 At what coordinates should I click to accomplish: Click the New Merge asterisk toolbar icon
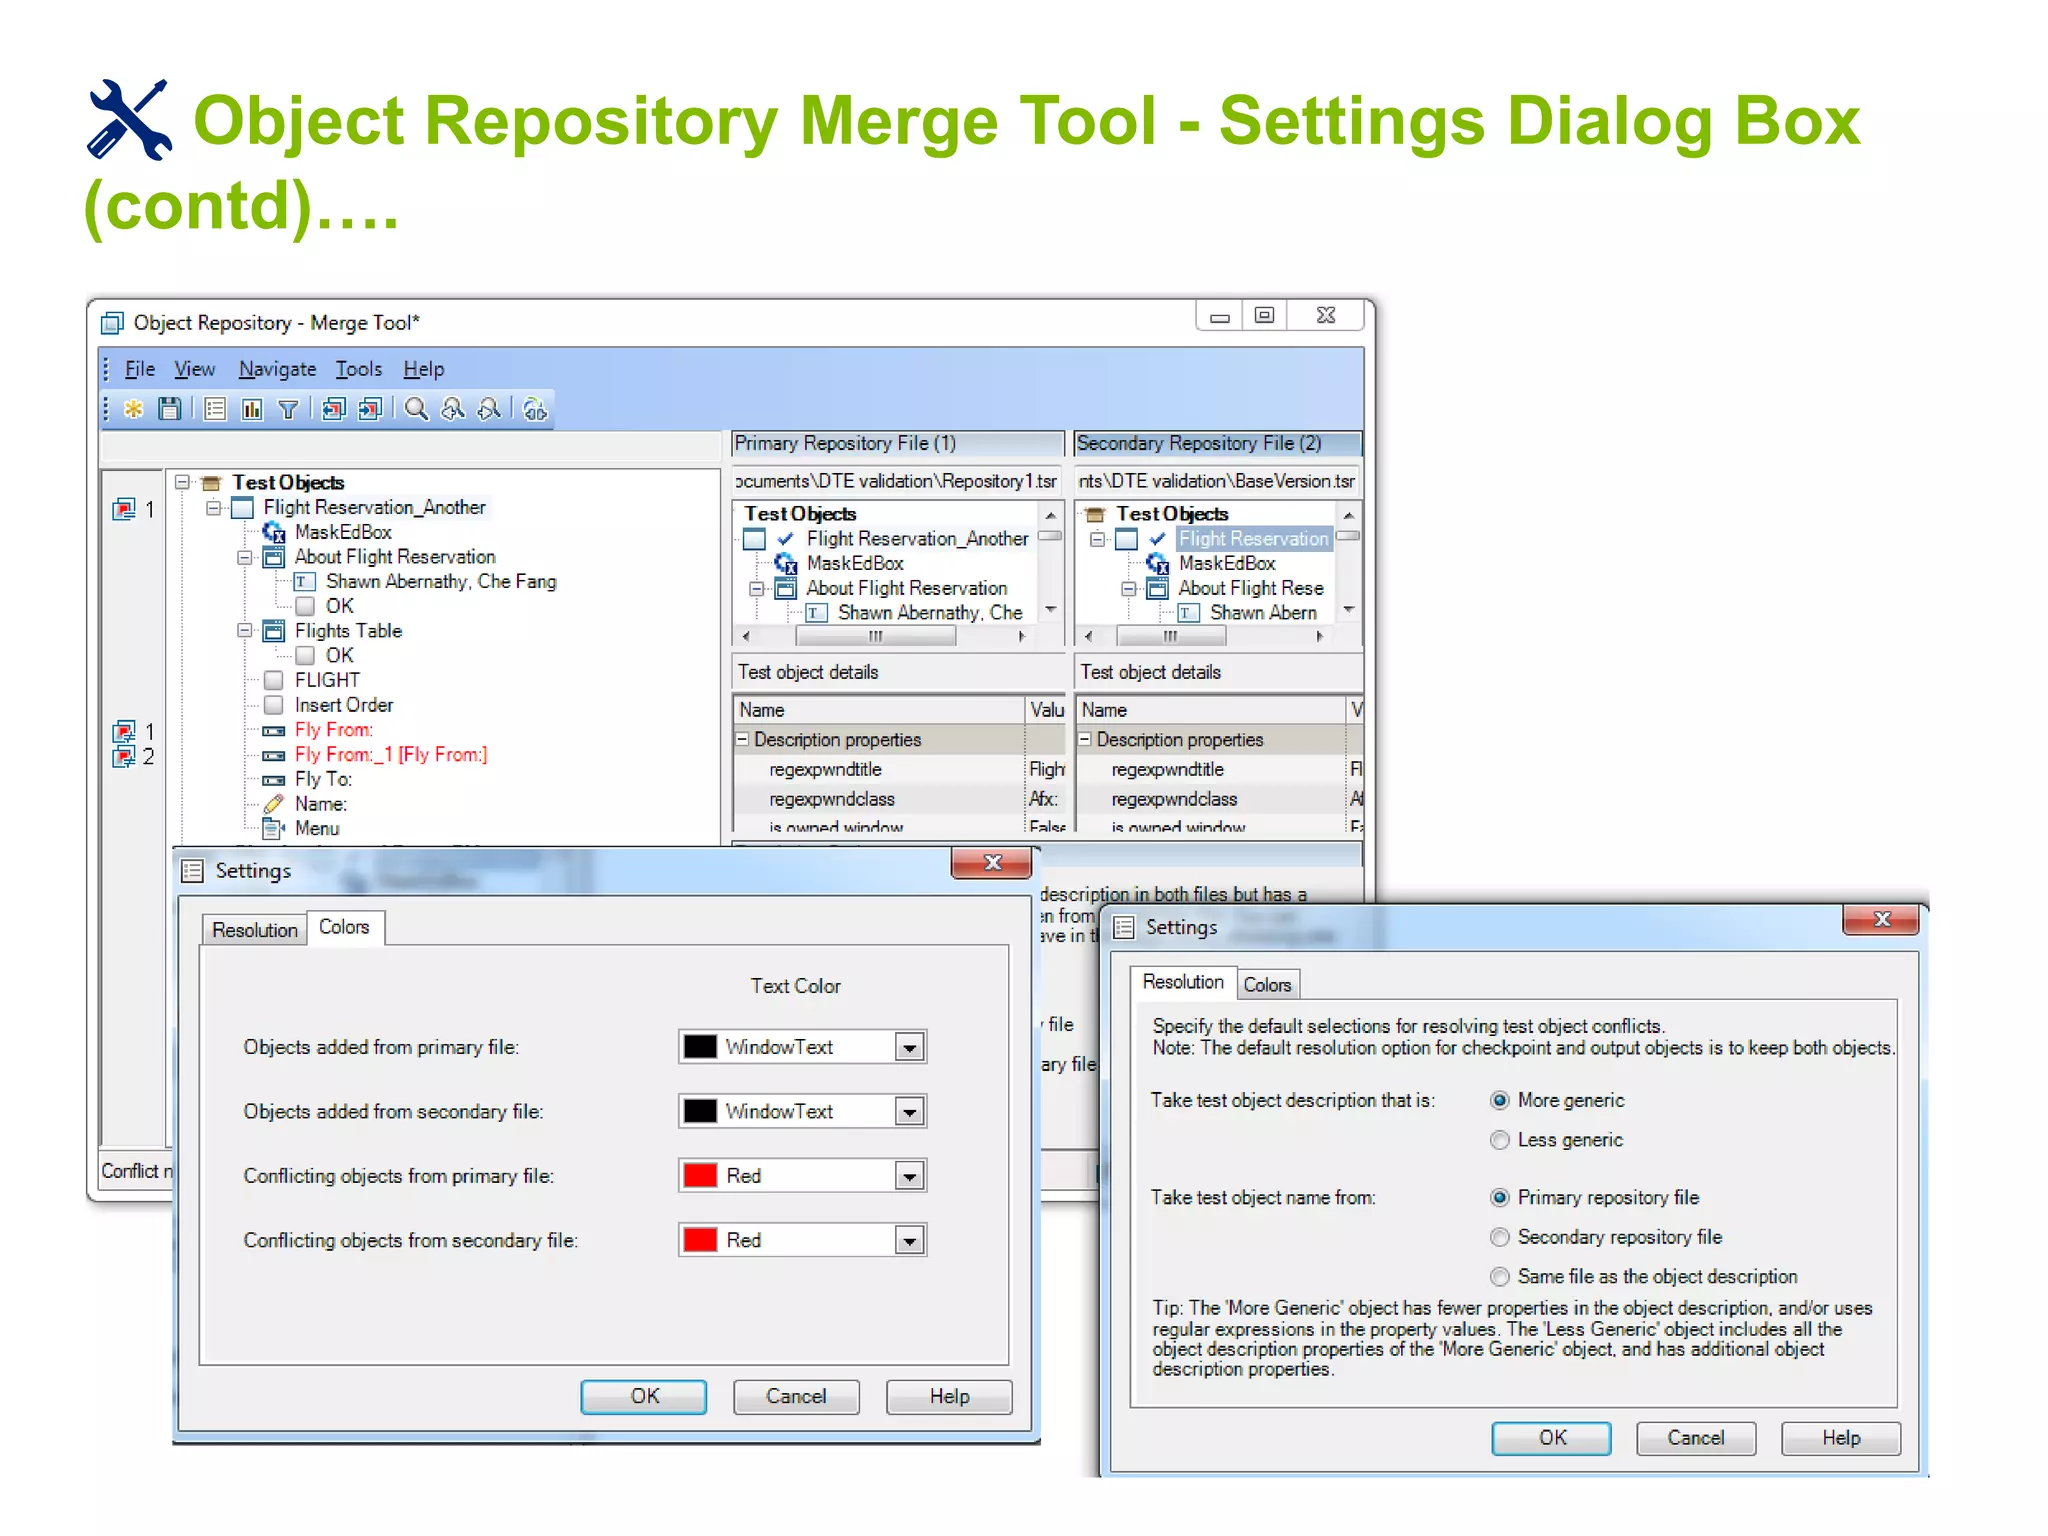[x=133, y=409]
